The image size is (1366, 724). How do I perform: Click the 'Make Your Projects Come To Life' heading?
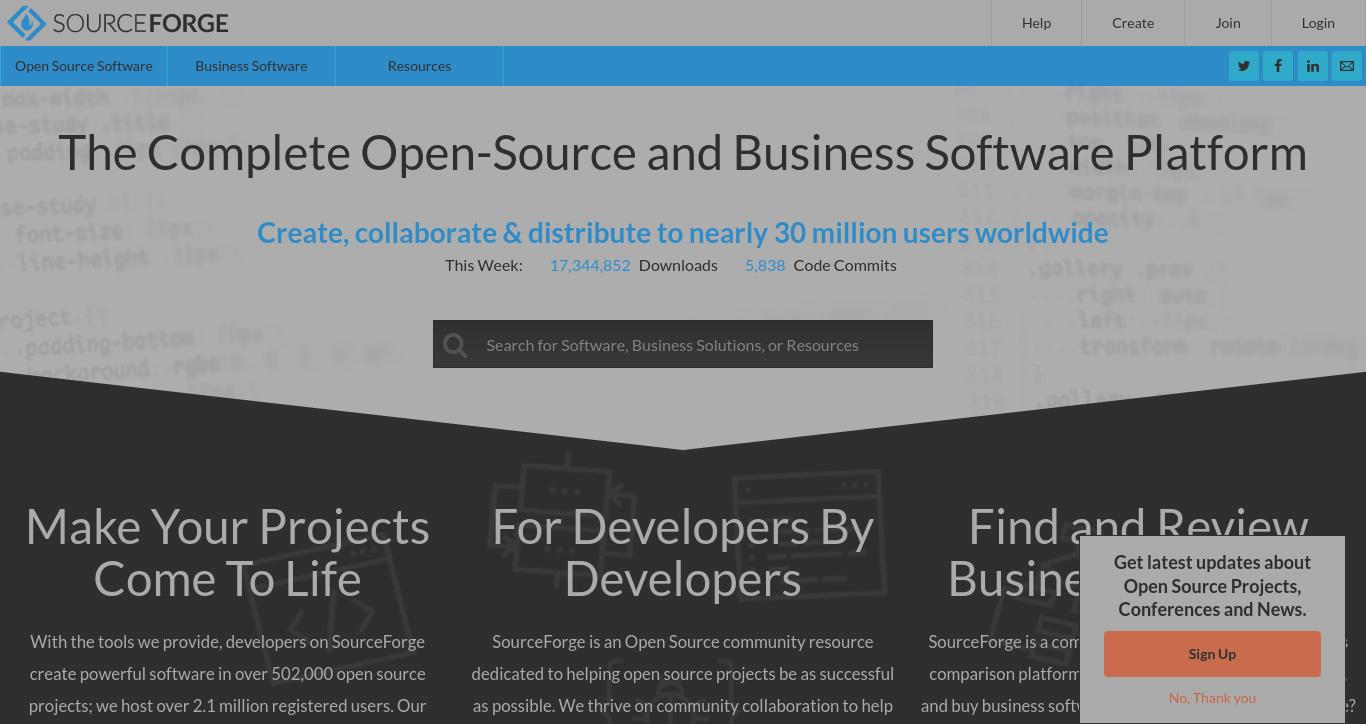[x=228, y=553]
